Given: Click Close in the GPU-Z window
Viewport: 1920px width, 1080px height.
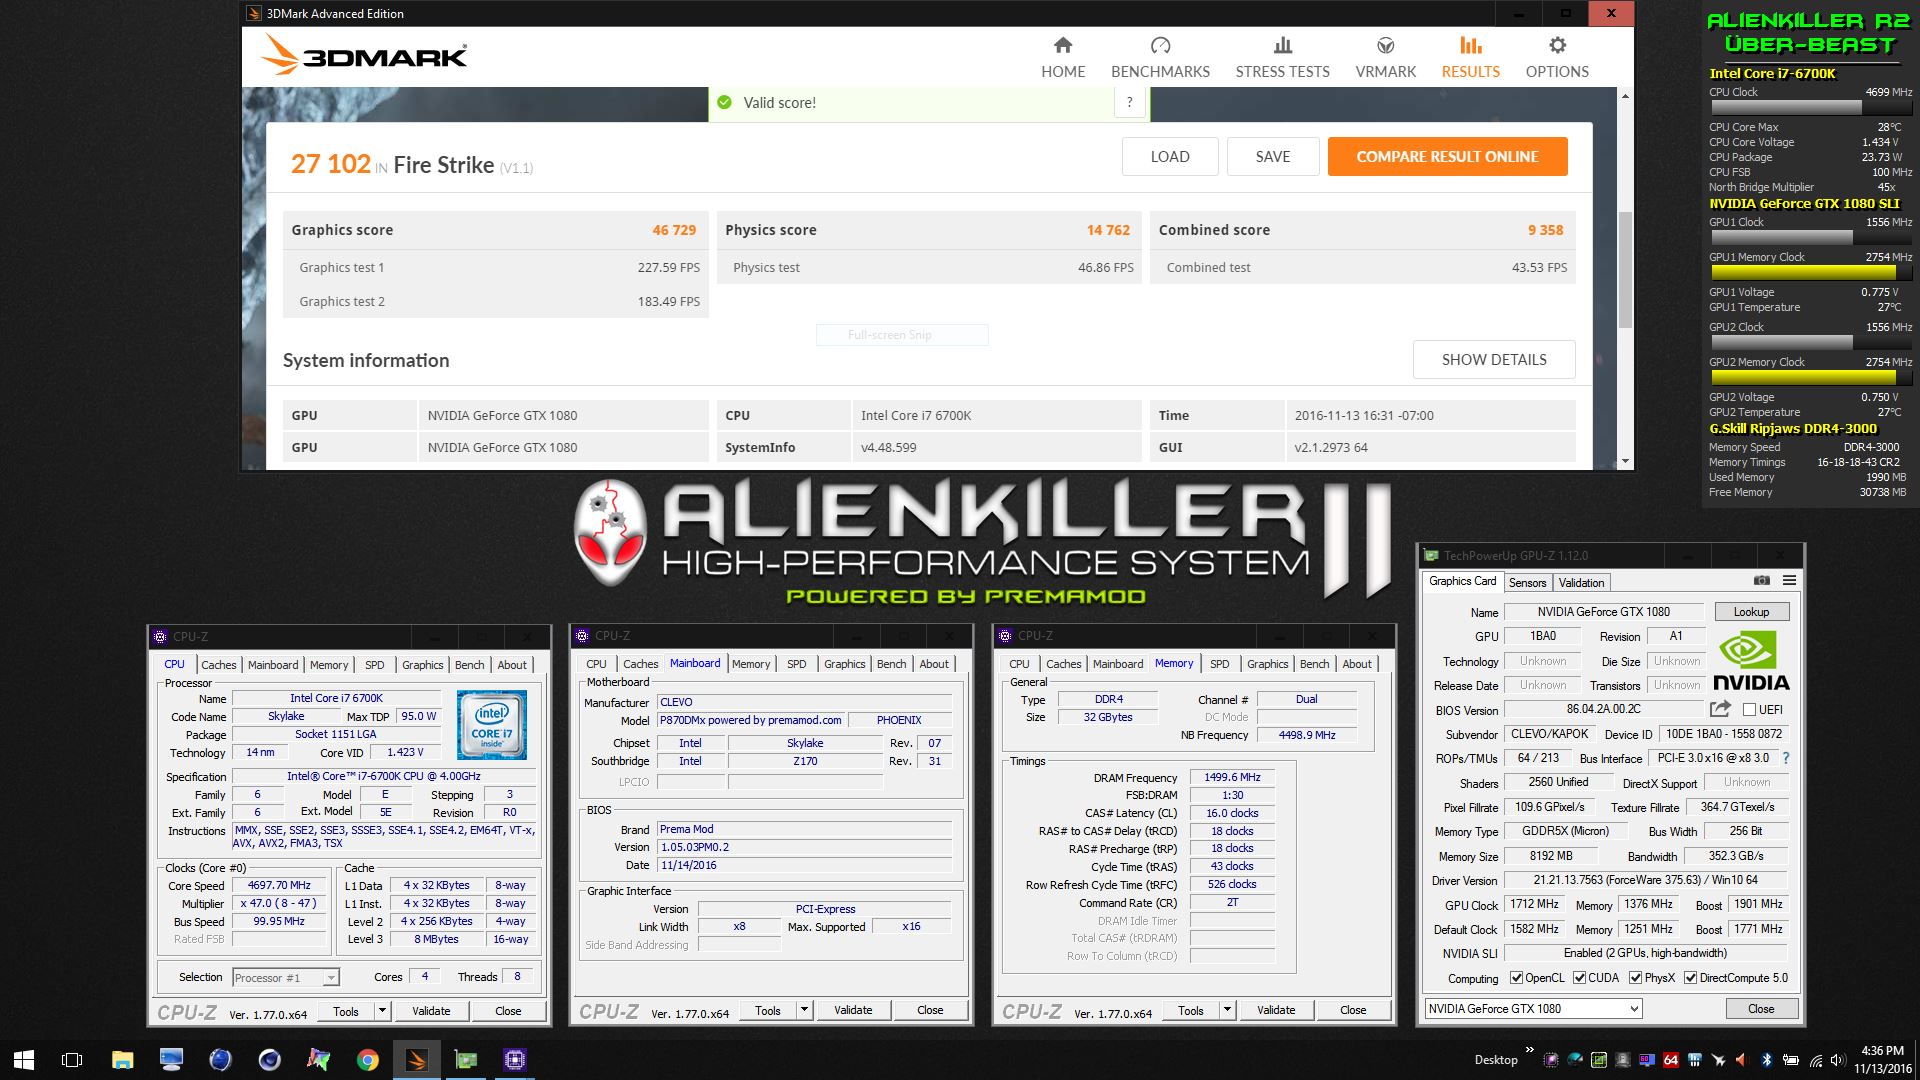Looking at the screenshot, I should coord(1761,1009).
